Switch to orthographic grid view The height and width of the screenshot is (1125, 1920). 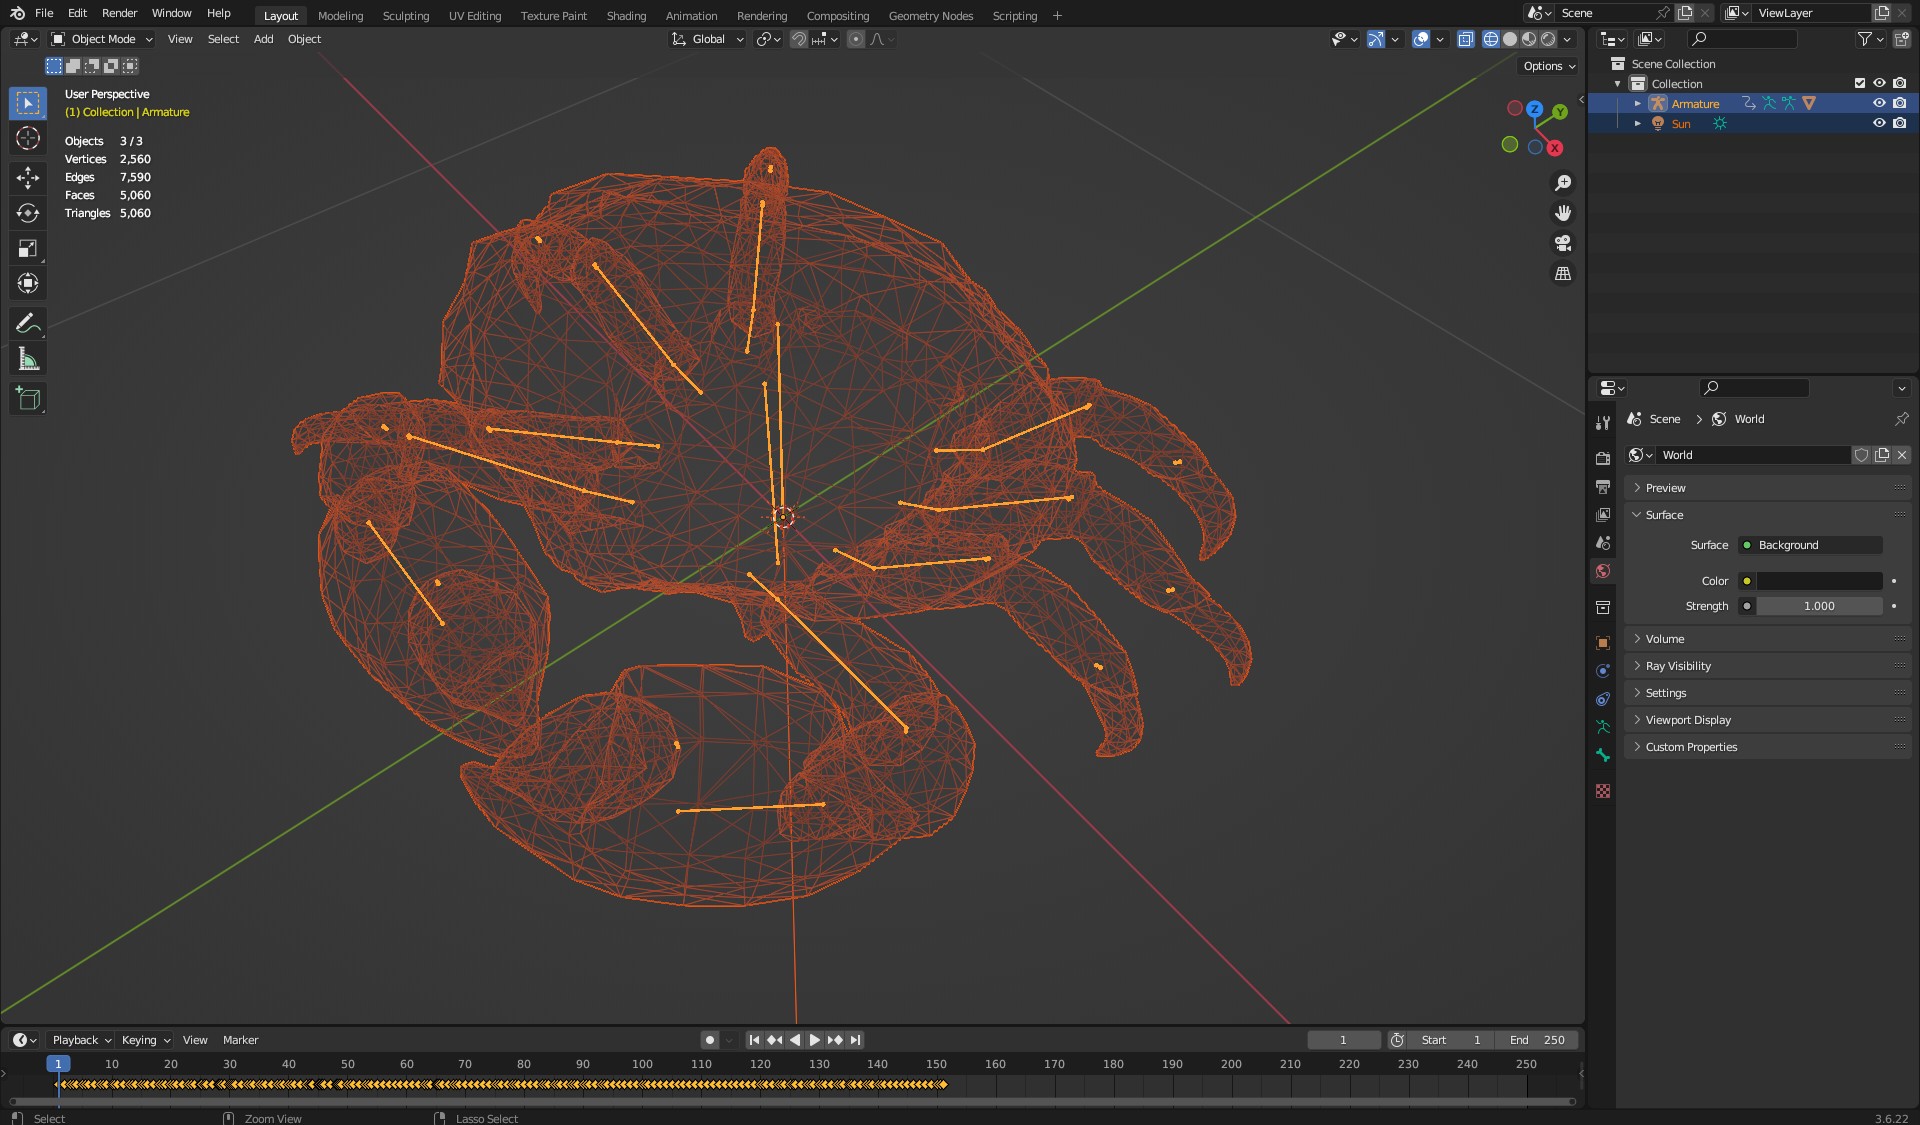tap(1563, 274)
